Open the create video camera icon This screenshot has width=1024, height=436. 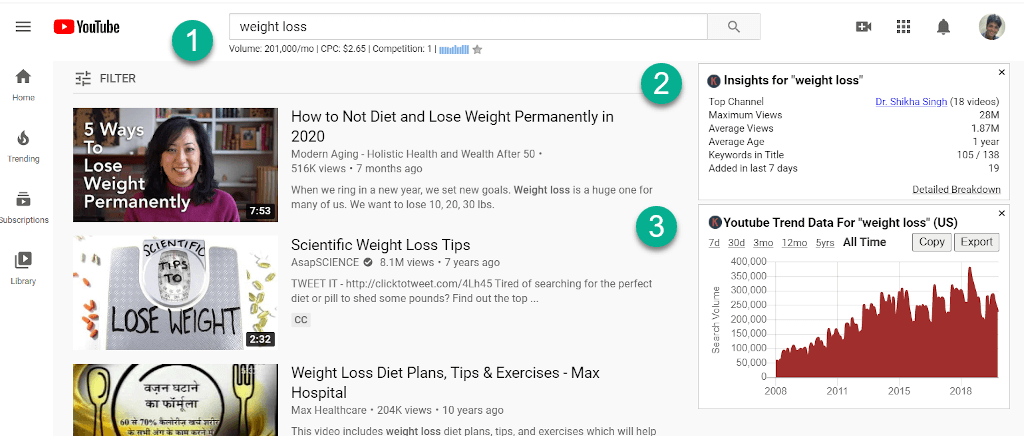tap(863, 27)
